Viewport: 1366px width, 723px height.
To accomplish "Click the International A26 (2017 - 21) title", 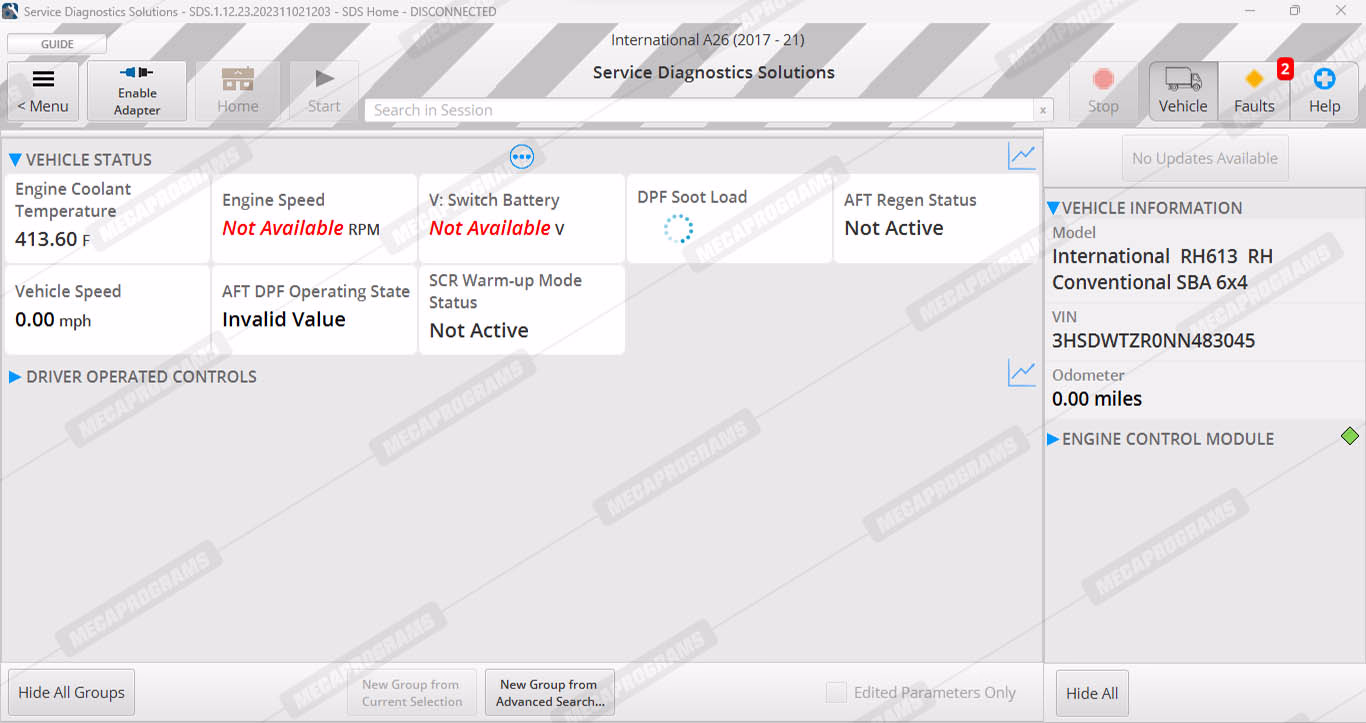I will click(708, 40).
